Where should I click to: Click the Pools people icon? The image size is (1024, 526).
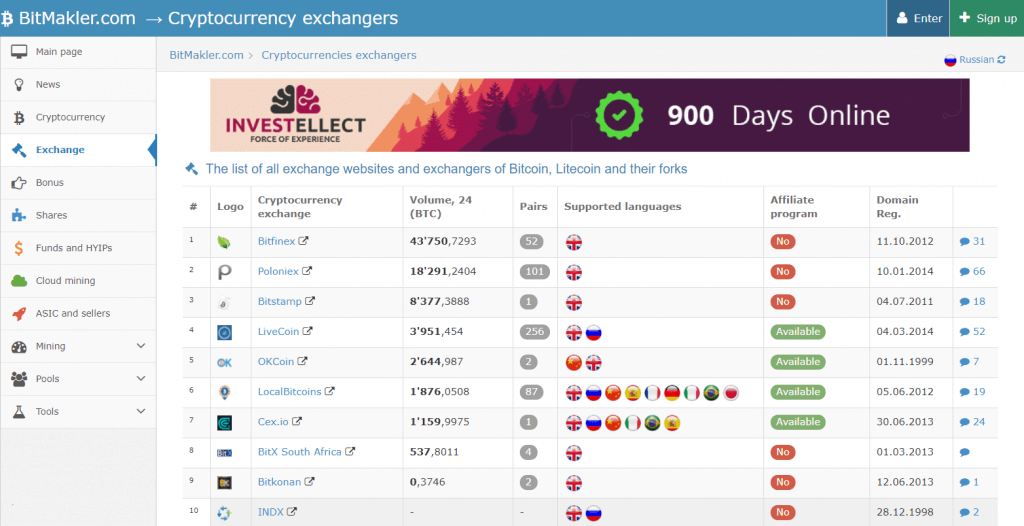(19, 379)
